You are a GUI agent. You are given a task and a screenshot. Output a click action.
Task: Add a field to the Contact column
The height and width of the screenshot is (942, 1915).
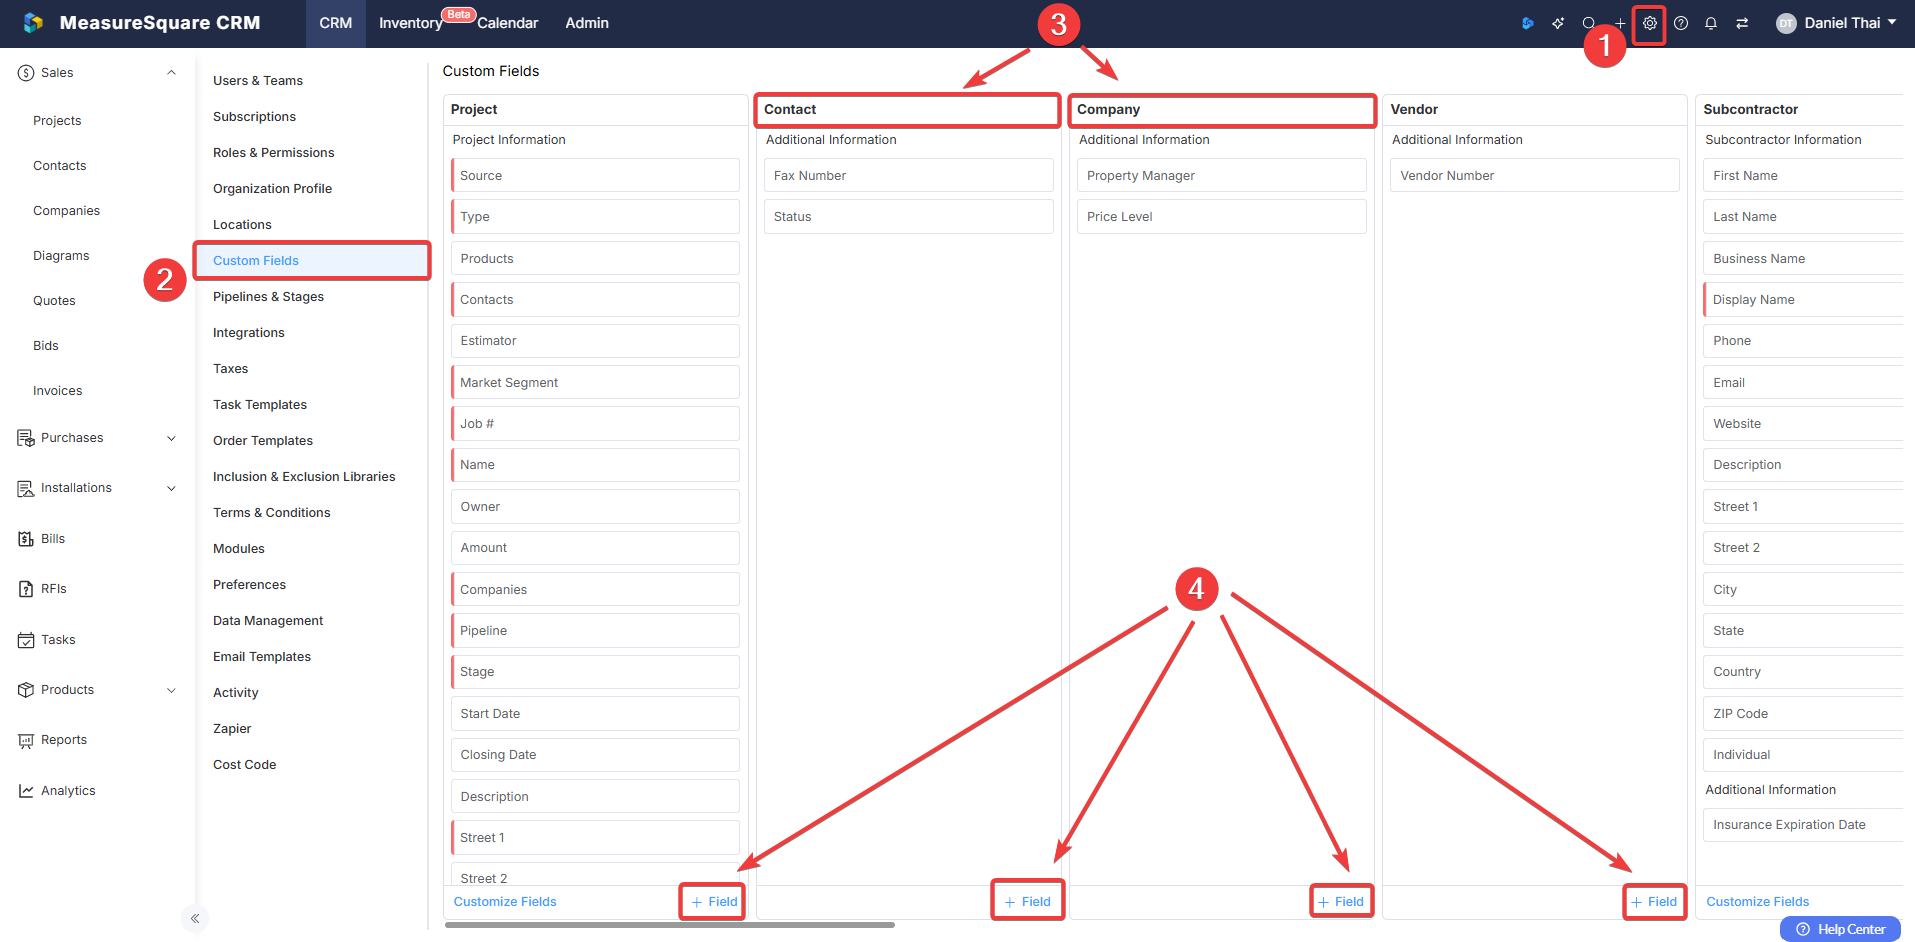pos(1028,902)
